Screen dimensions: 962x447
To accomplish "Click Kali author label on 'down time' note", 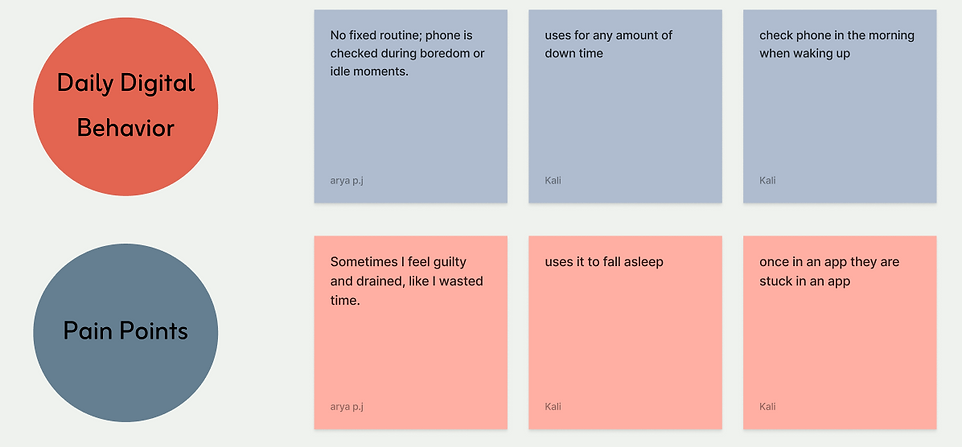I will (x=553, y=180).
